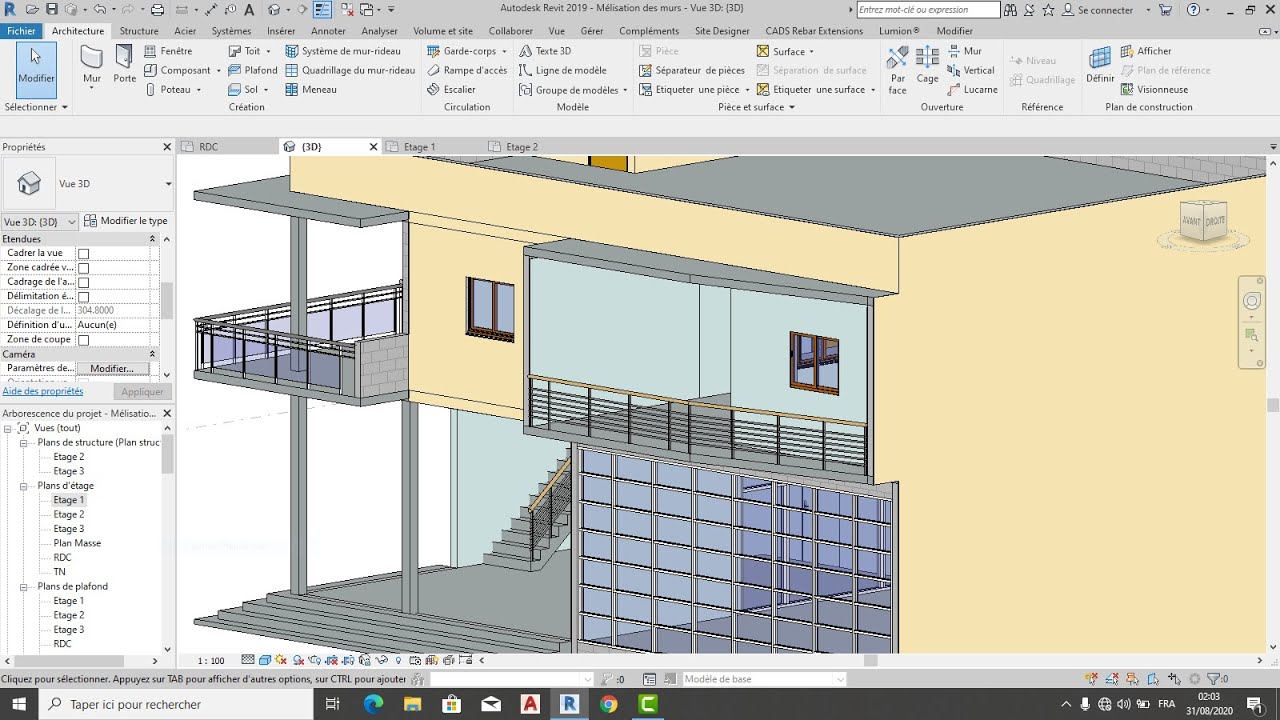Viewport: 1280px width, 720px height.
Task: Open the Structure ribbon tab
Action: pyautogui.click(x=139, y=31)
